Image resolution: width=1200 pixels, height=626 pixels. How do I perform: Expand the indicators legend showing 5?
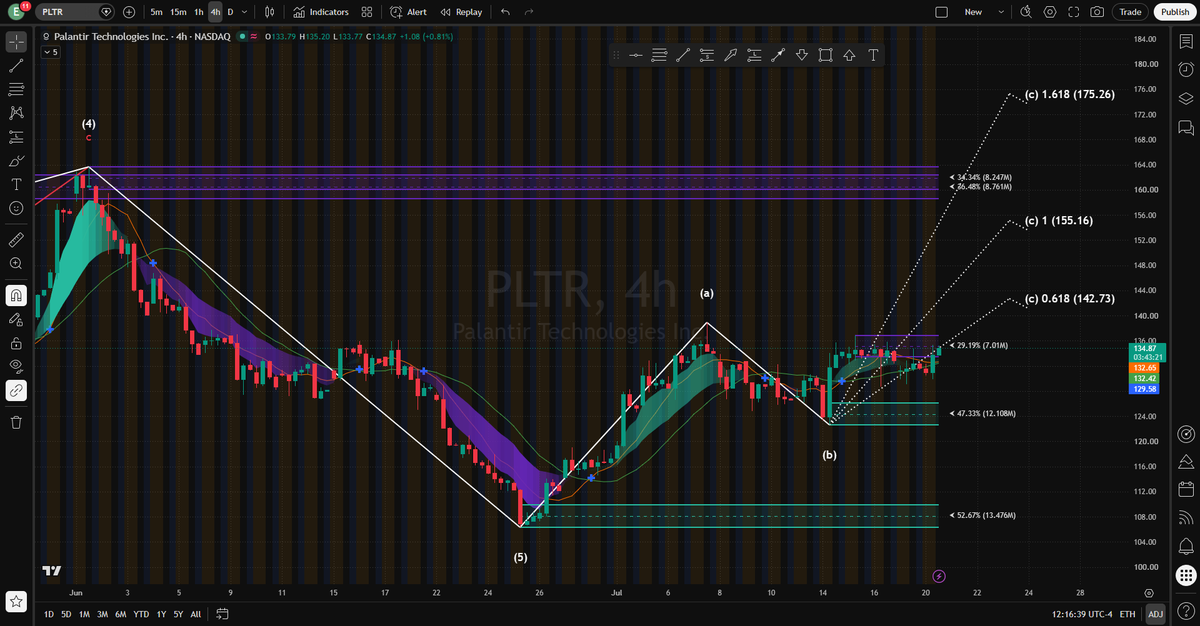50,52
